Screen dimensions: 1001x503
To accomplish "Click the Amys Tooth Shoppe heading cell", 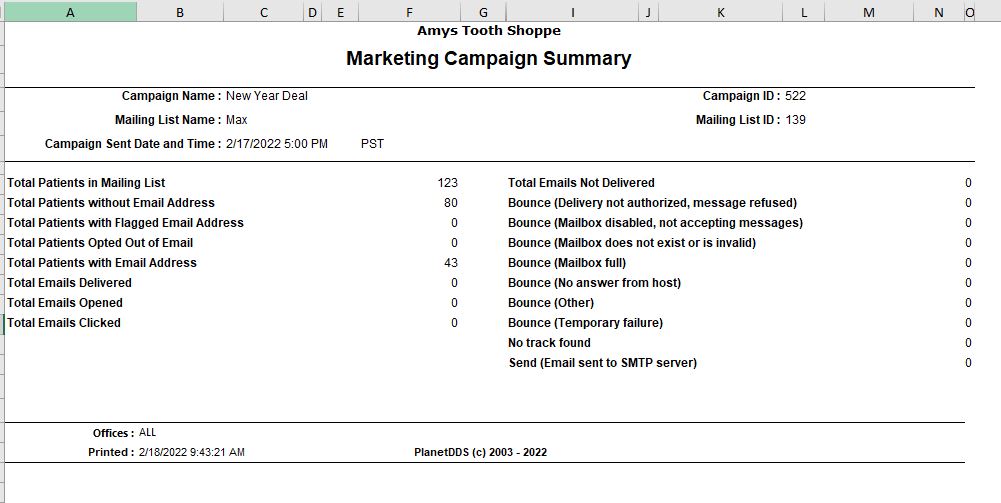I will (489, 31).
